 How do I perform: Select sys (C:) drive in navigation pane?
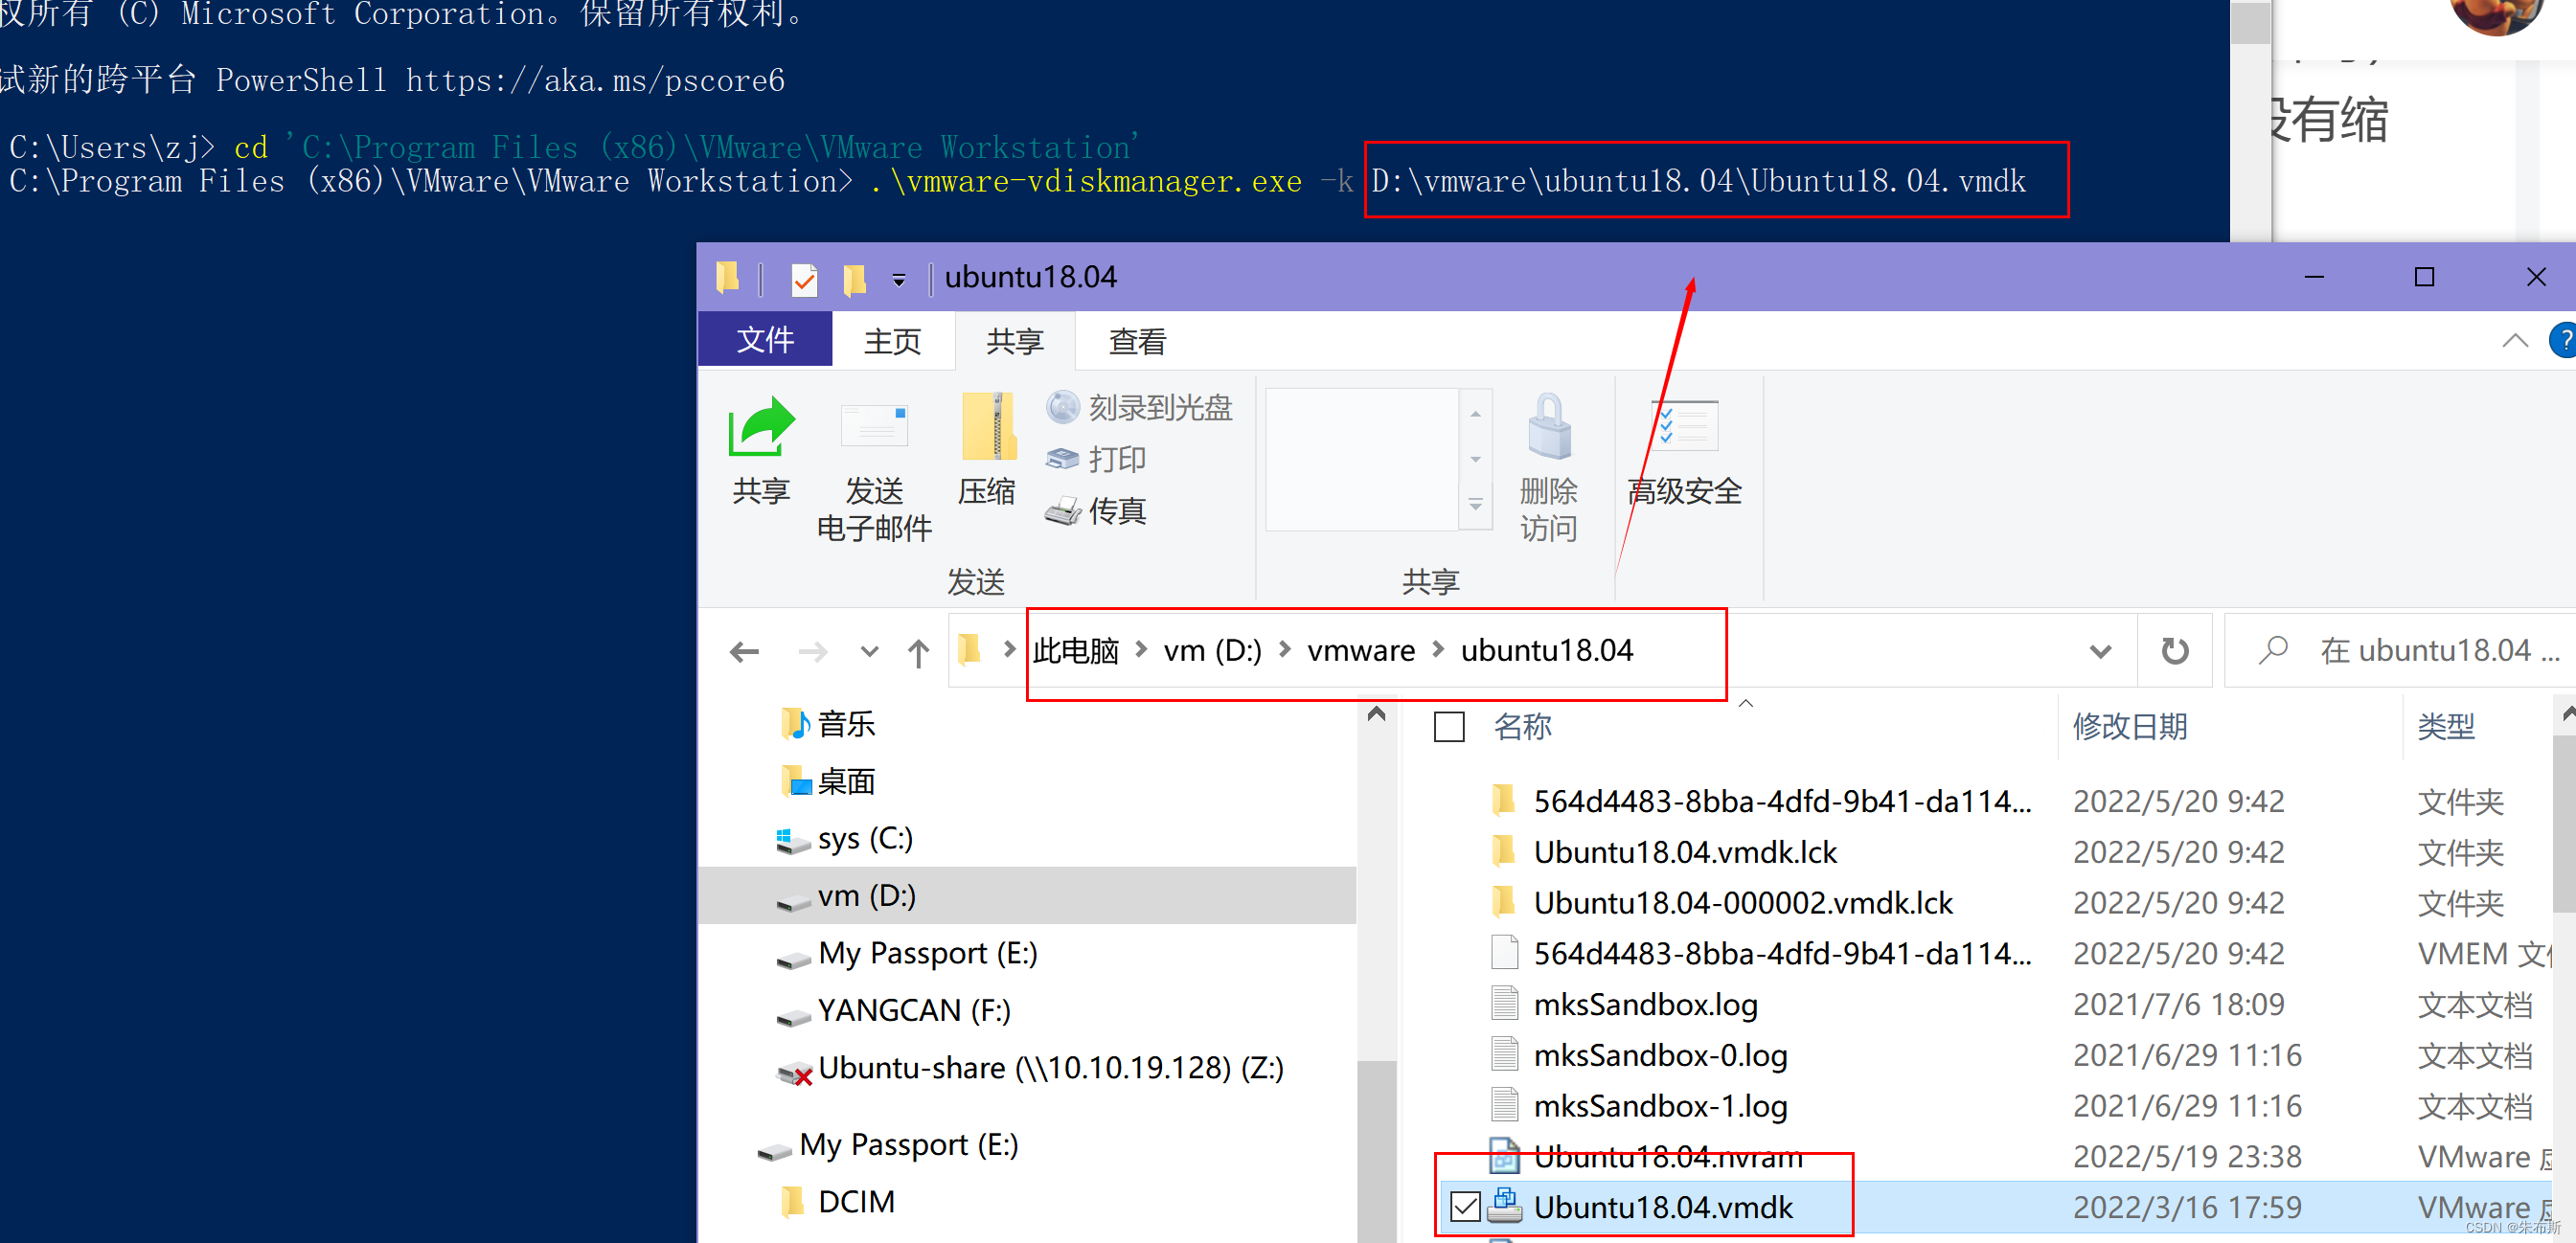(864, 838)
